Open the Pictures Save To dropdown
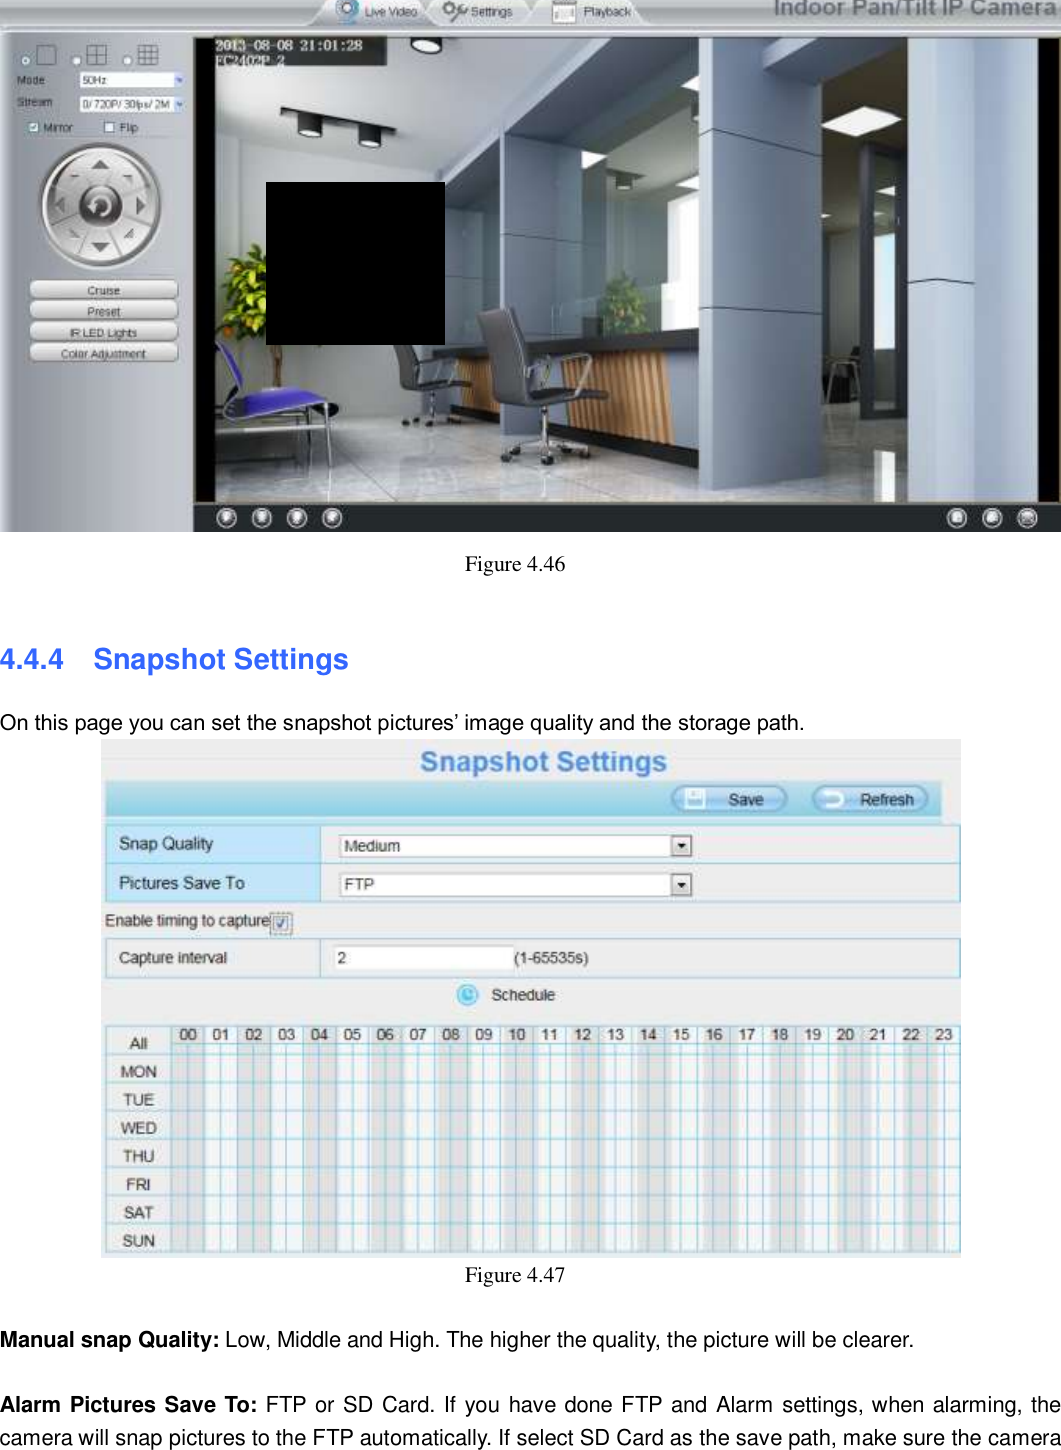 [680, 884]
